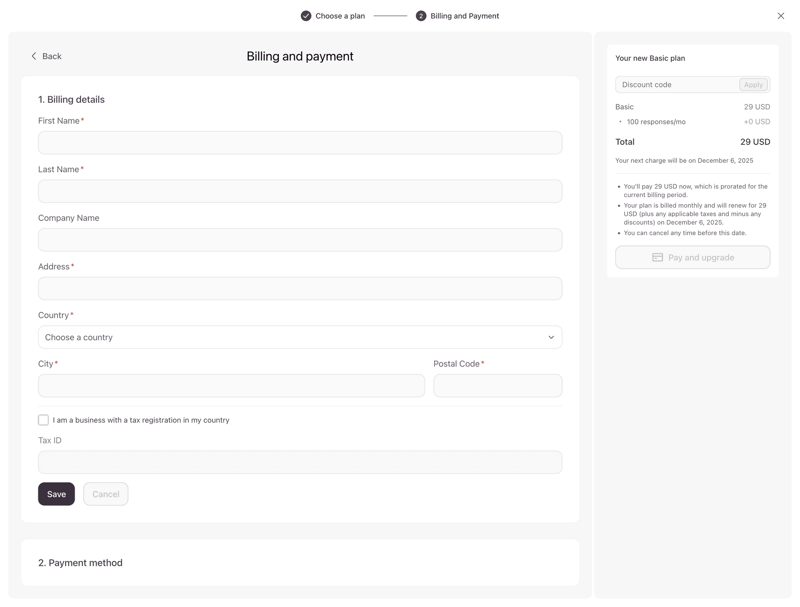Click the Pay and upgrade button
The height and width of the screenshot is (607, 800).
click(692, 257)
